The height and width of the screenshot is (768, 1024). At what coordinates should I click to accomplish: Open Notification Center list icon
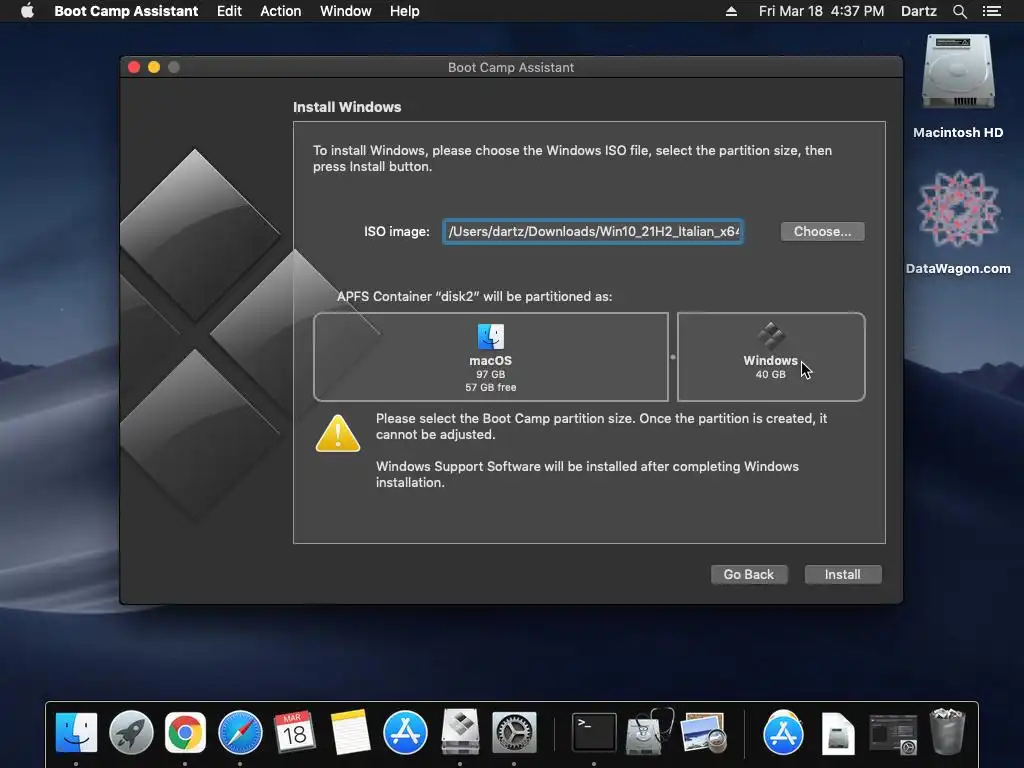point(991,11)
